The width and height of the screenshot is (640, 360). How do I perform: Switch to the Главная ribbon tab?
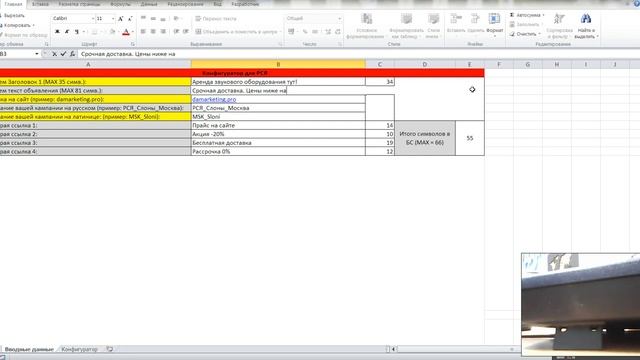[x=13, y=4]
